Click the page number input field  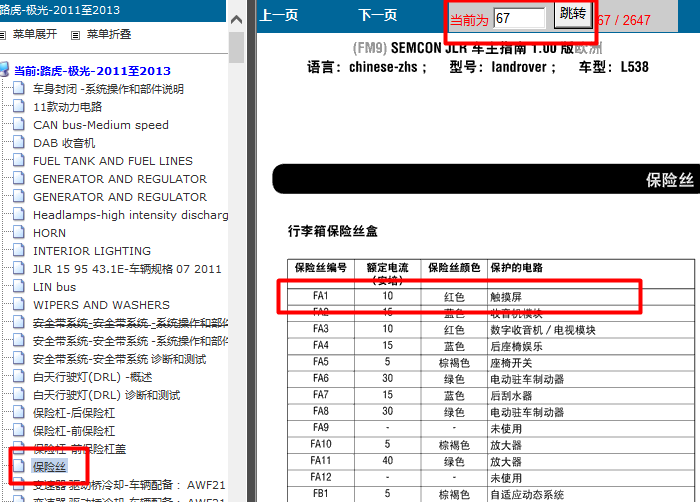tap(519, 18)
